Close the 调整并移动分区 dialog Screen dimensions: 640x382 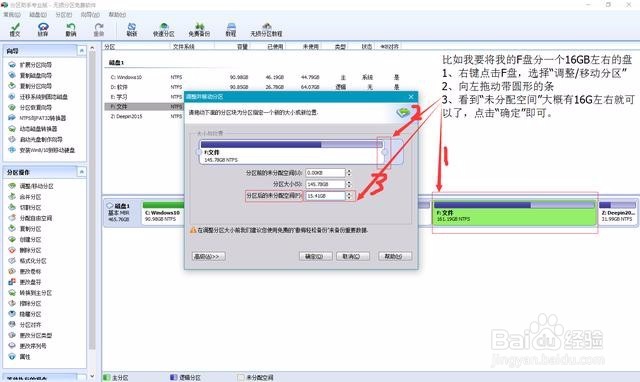(x=411, y=97)
